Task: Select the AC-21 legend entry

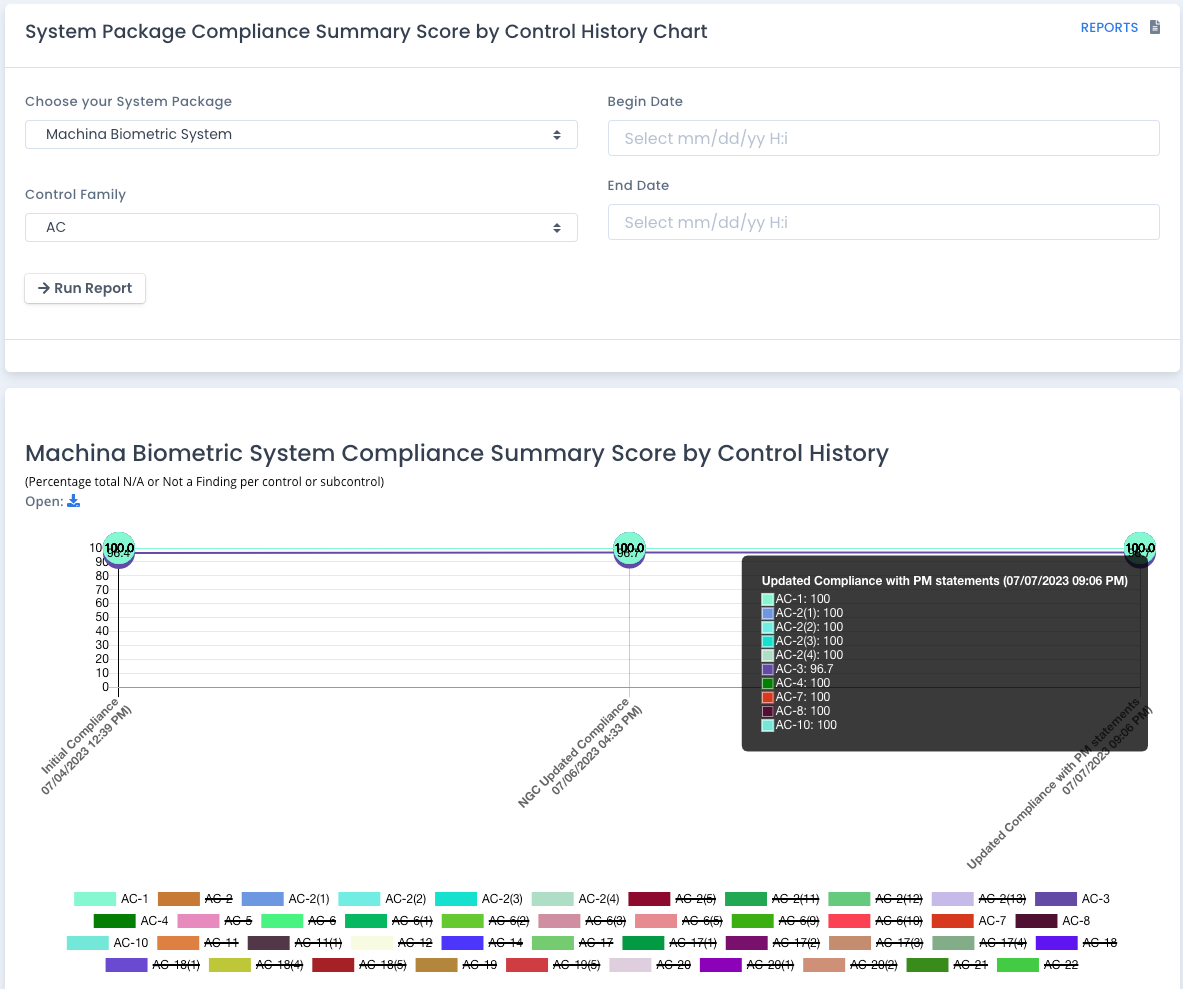Action: tap(947, 964)
